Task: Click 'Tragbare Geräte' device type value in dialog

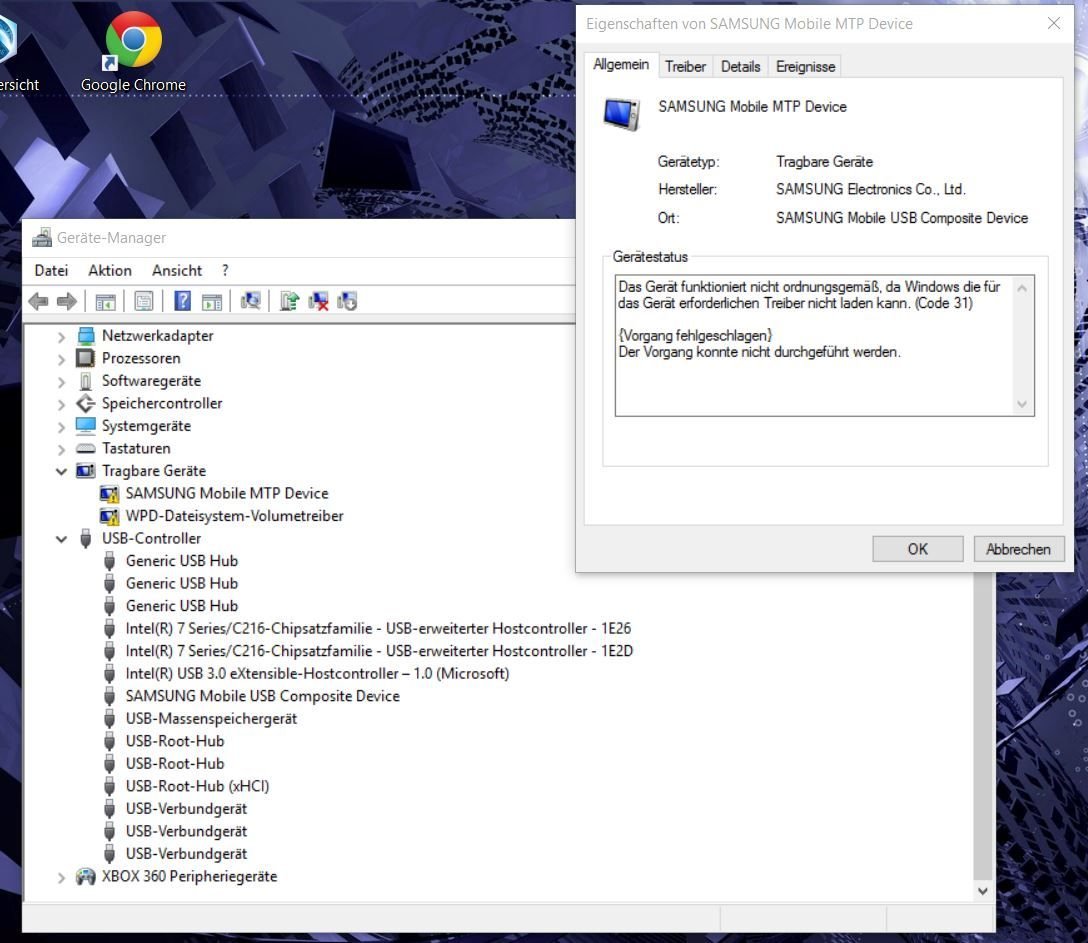Action: [x=824, y=162]
